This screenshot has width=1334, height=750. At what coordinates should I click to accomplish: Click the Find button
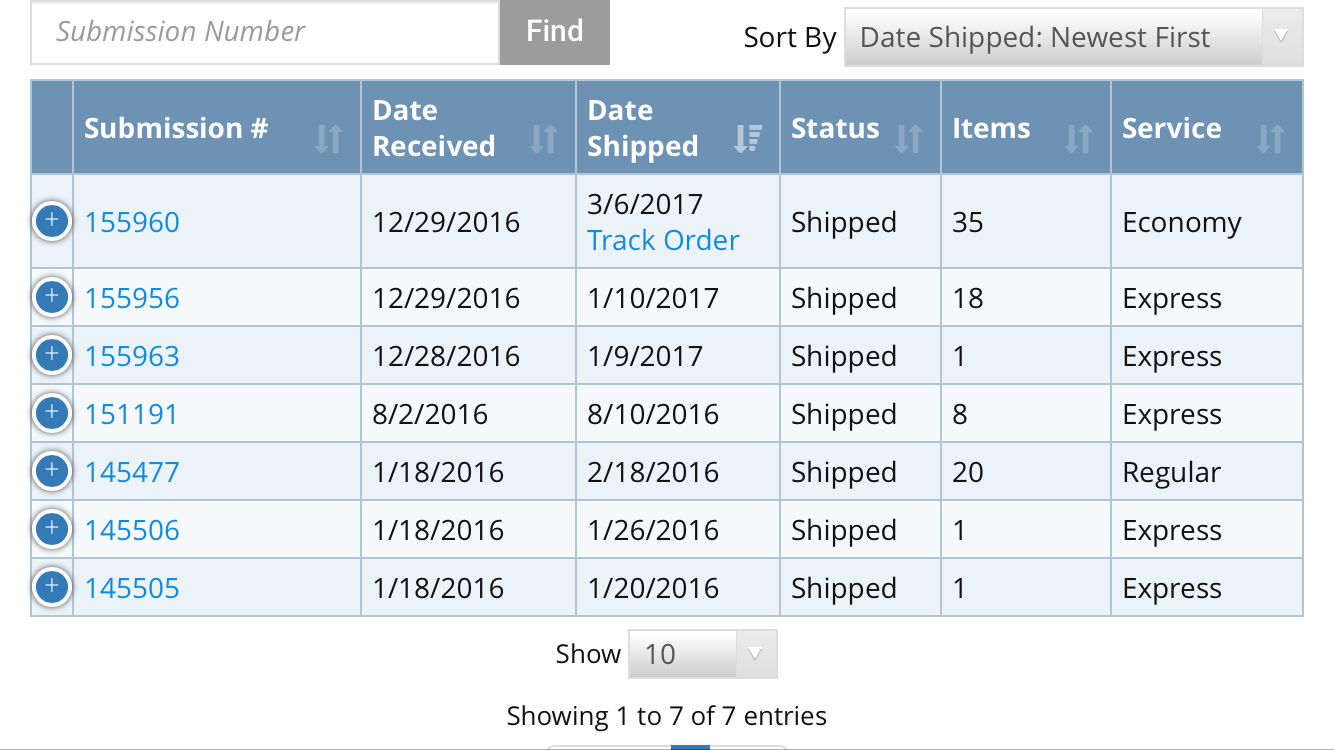tap(554, 32)
